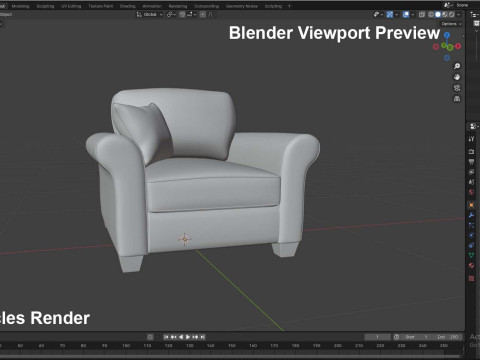Open the Scripting workspace tab
Screen dimensions: 480x360
pyautogui.click(x=273, y=6)
